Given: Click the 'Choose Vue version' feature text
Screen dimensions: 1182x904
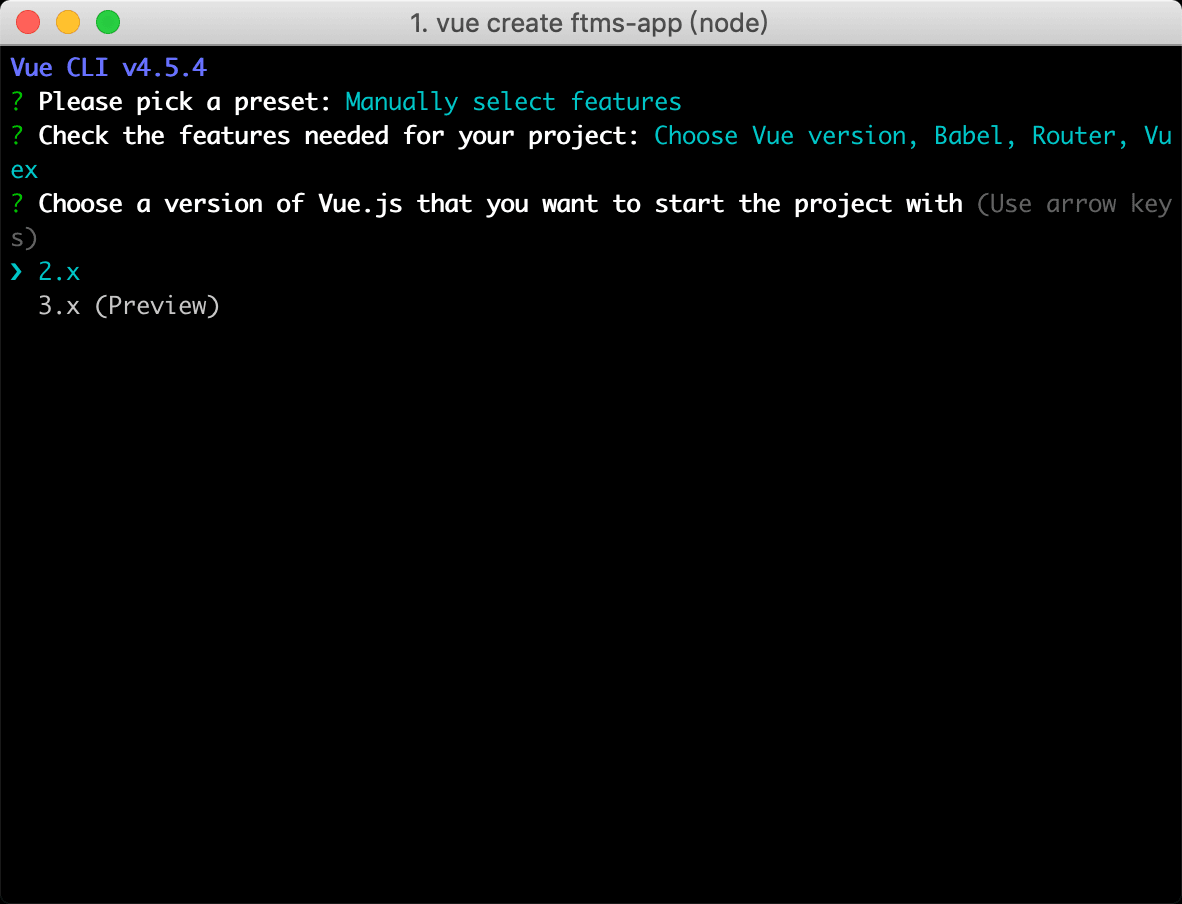Looking at the screenshot, I should [x=786, y=136].
